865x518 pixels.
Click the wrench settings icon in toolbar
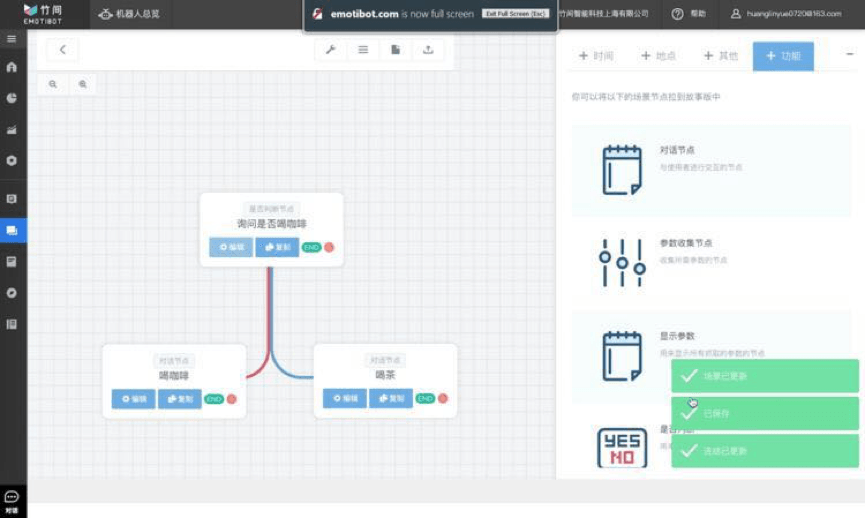(x=331, y=50)
